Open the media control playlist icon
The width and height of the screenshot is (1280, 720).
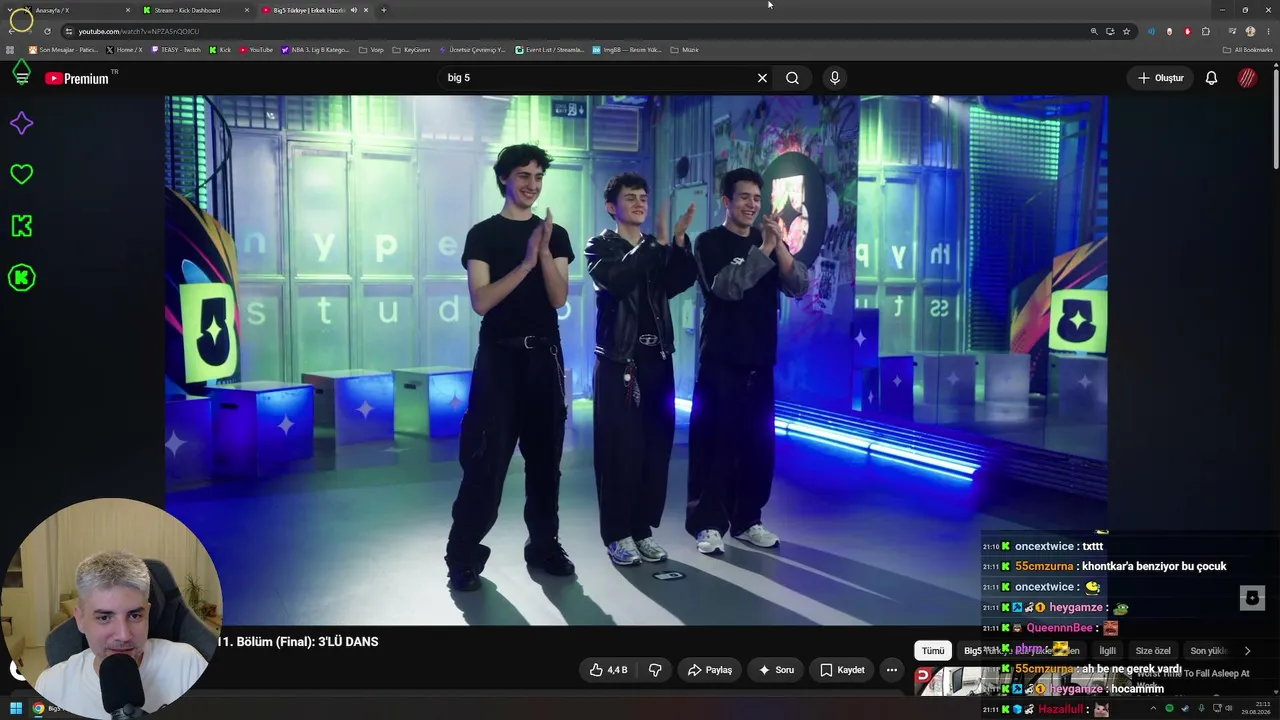click(x=1232, y=31)
